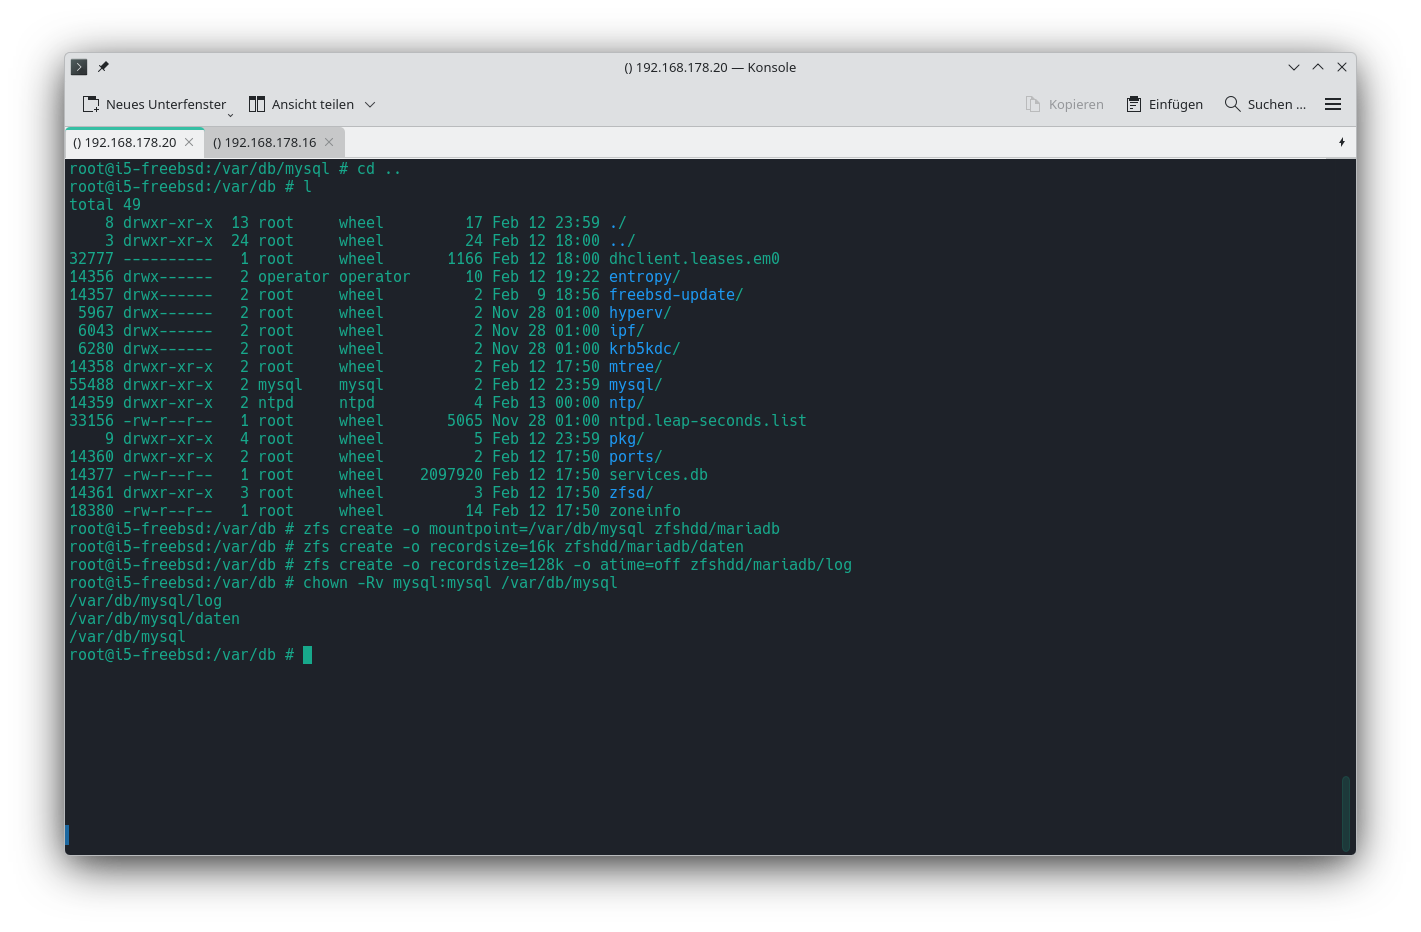
Task: Close the 192.168.178.16 tab
Action: coord(329,142)
